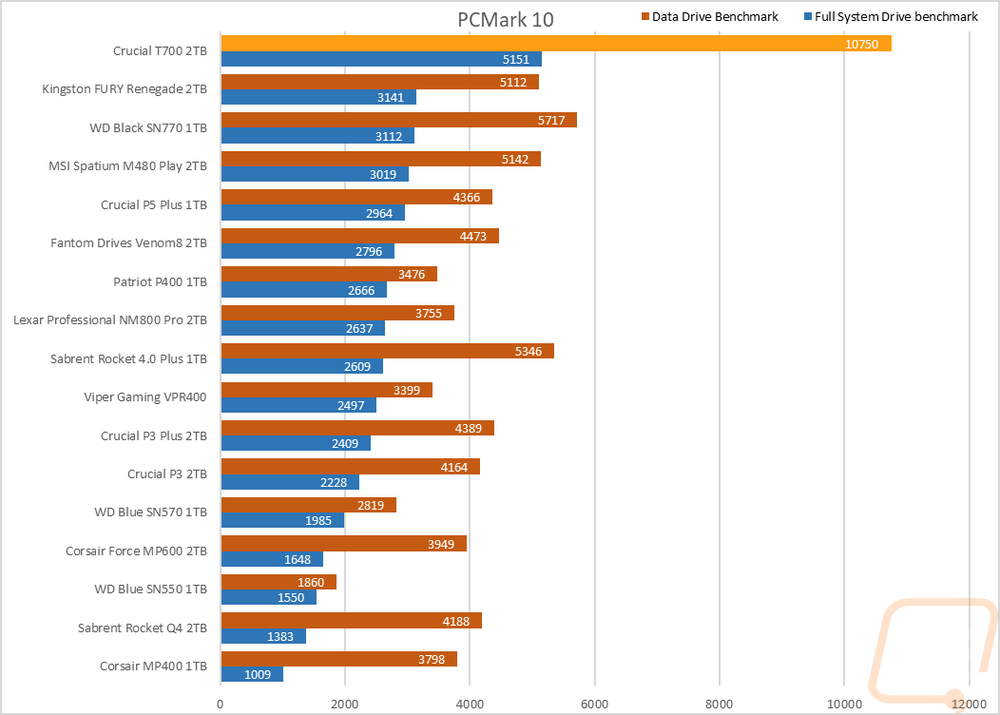Viewport: 1000px width, 715px height.
Task: Click the 'PCMark 10' chart title
Action: (505, 20)
